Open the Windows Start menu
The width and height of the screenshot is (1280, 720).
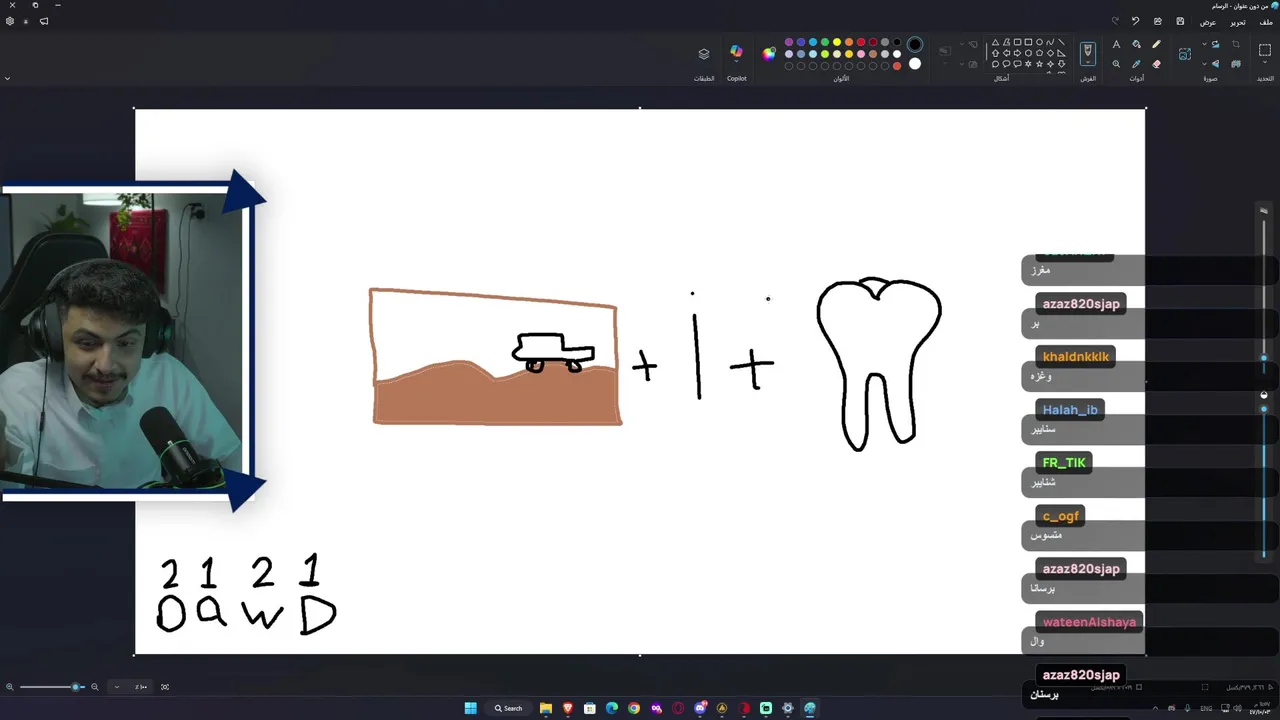470,708
